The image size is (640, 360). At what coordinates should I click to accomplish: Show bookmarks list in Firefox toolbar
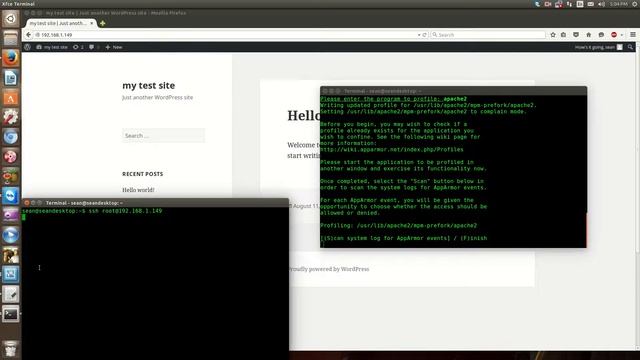564,35
